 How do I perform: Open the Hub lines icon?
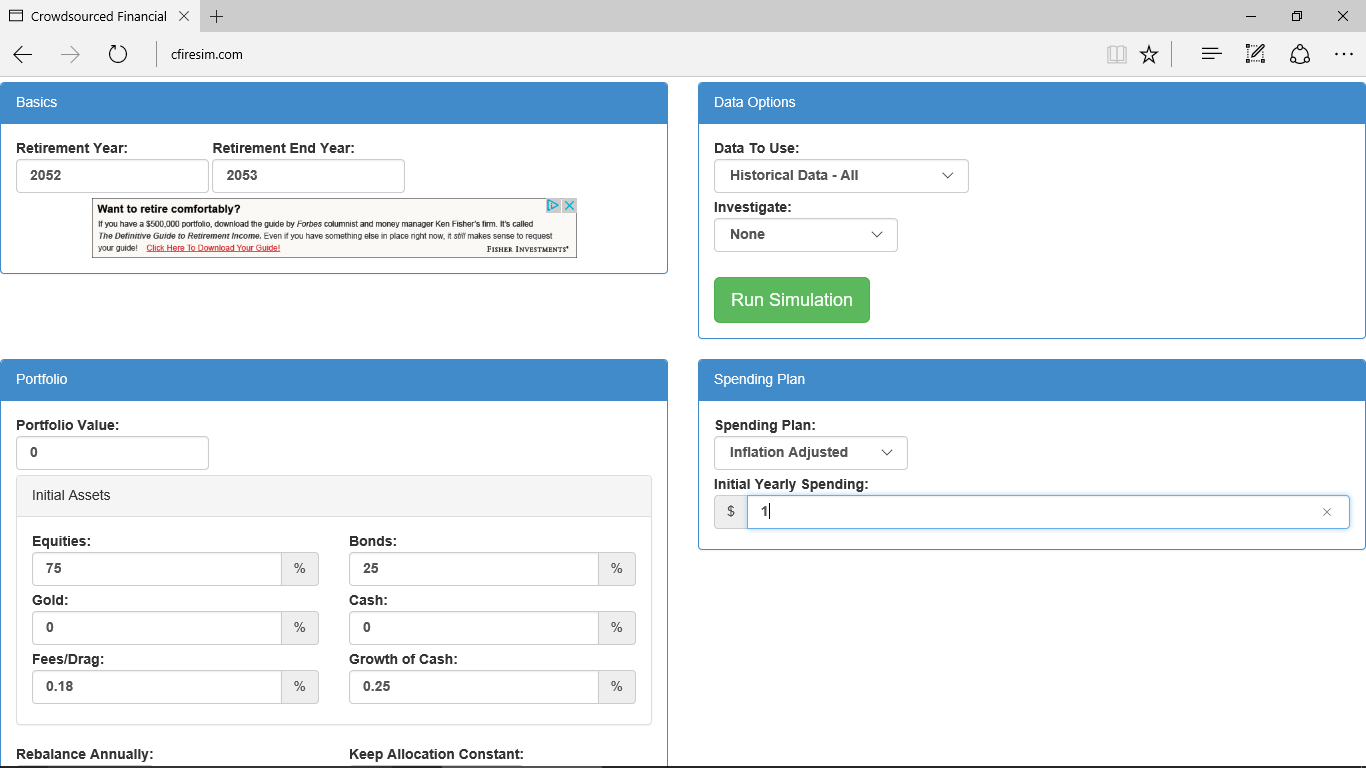(1211, 55)
